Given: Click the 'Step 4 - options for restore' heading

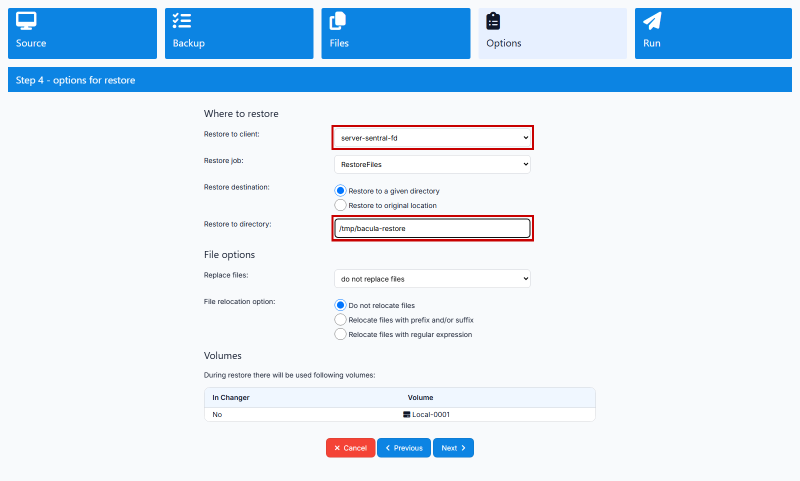Looking at the screenshot, I should [76, 80].
